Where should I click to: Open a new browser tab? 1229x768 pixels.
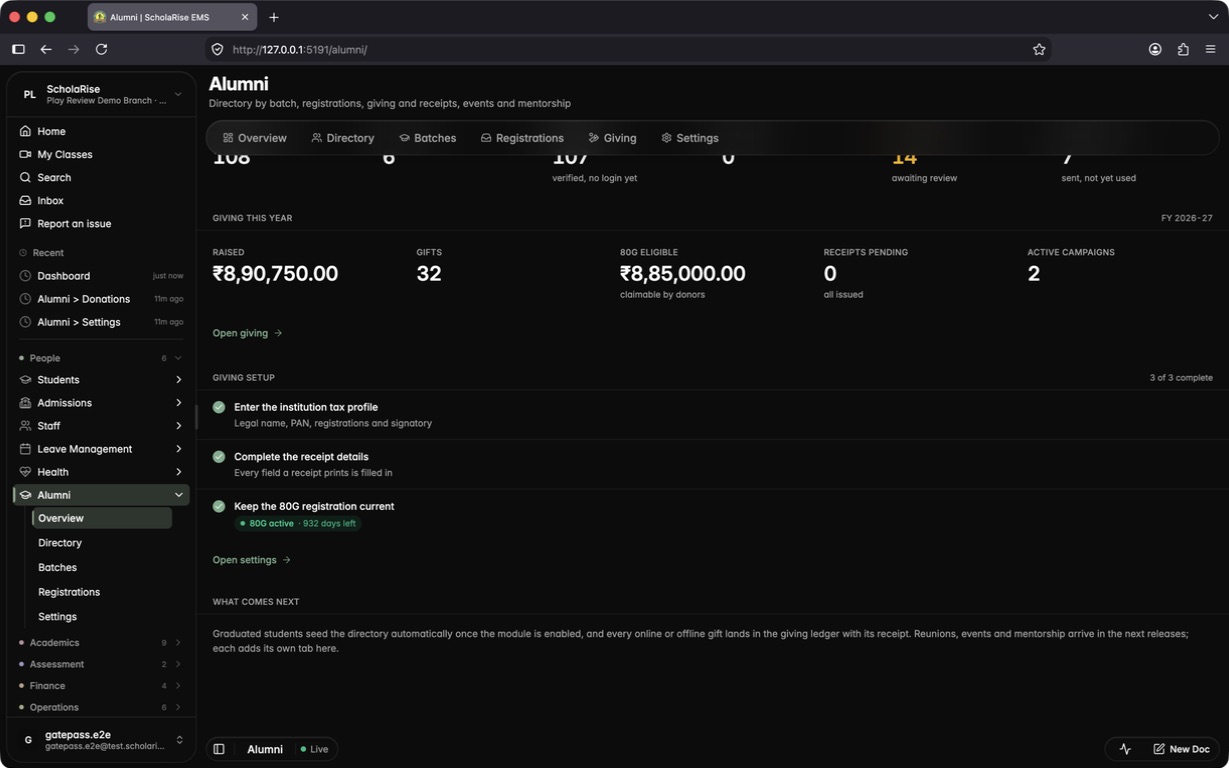click(x=273, y=17)
